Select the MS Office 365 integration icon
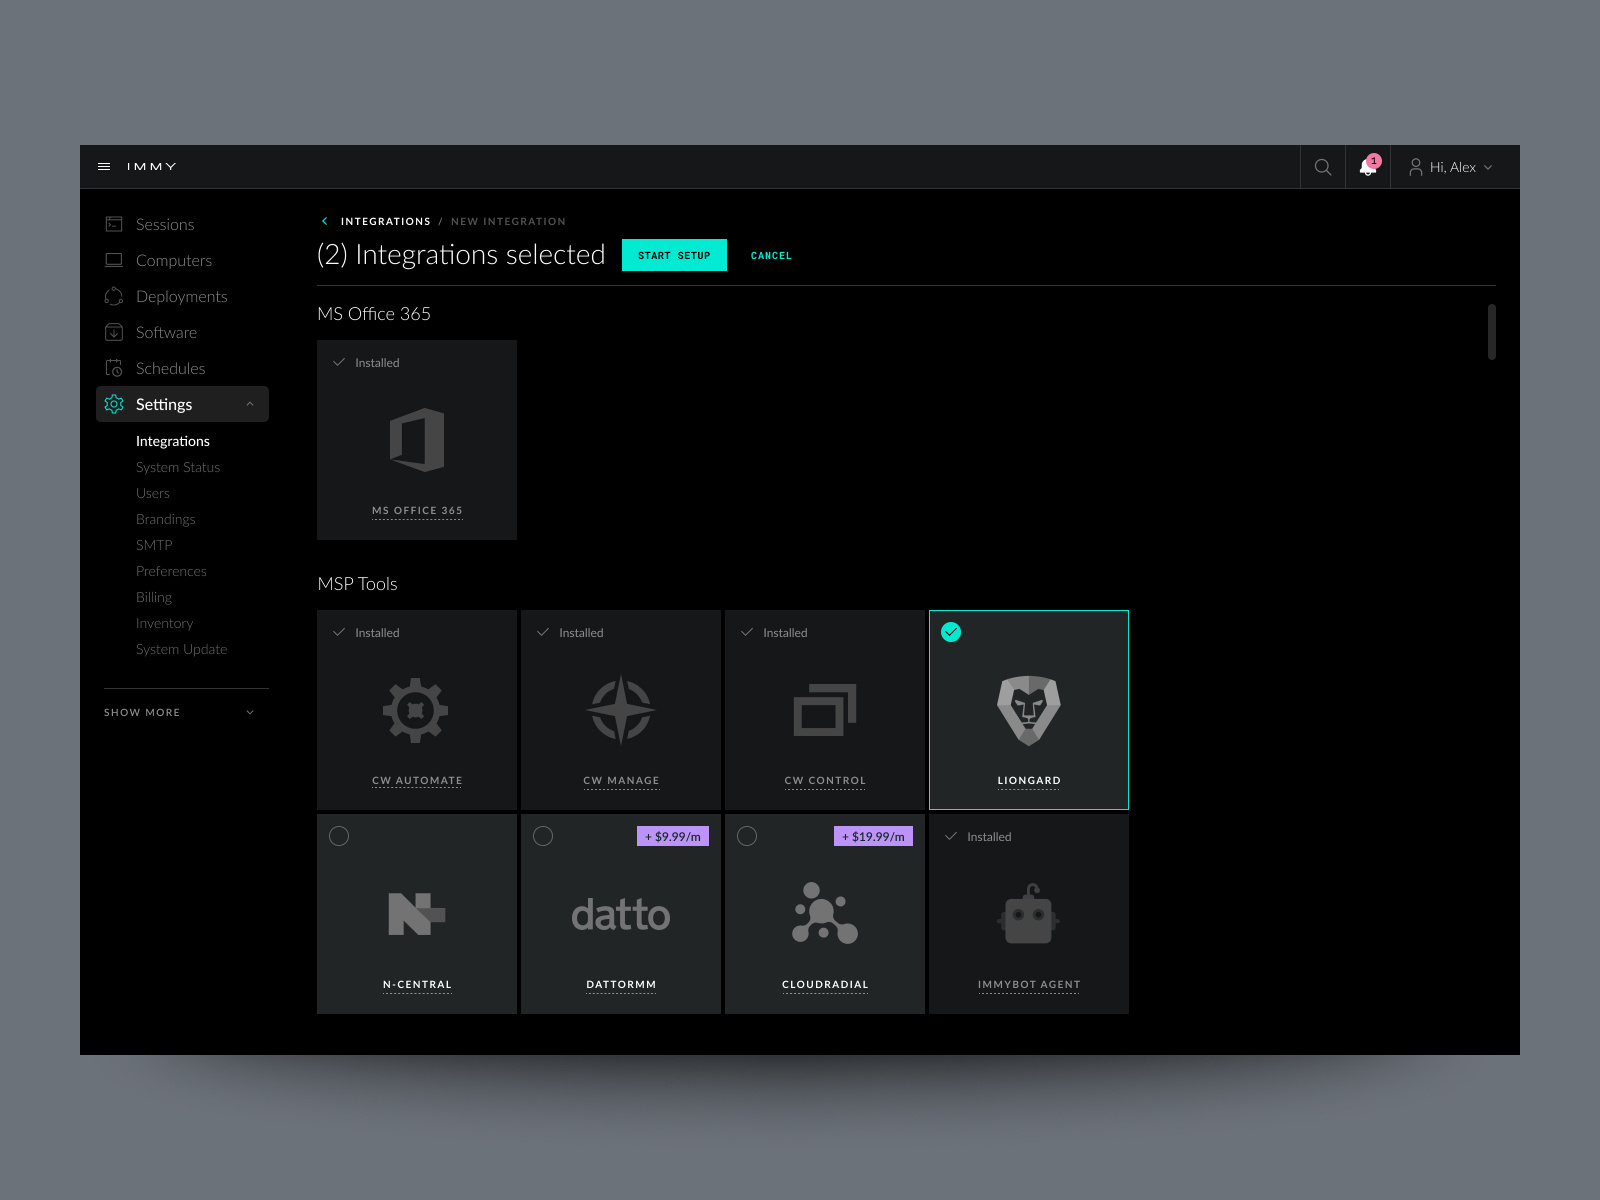1600x1200 pixels. [x=417, y=440]
